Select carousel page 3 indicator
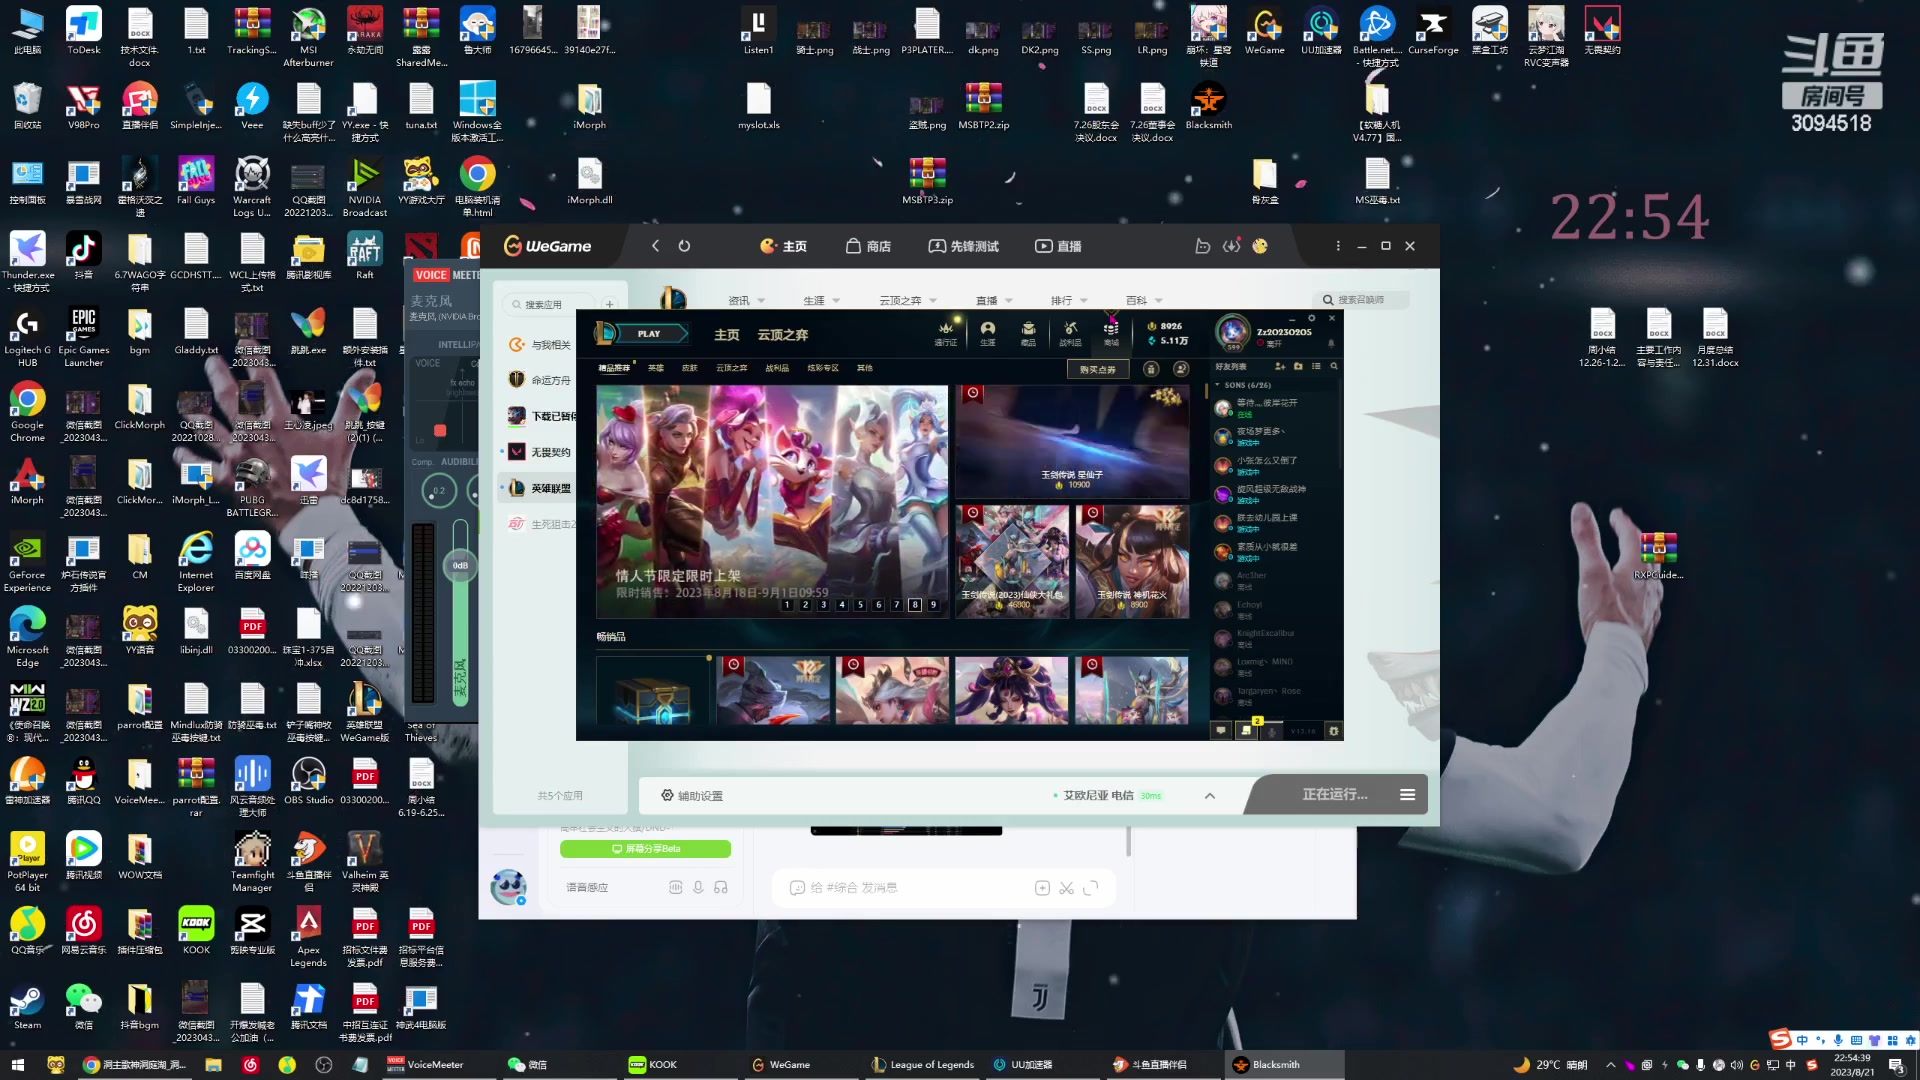 (x=823, y=605)
